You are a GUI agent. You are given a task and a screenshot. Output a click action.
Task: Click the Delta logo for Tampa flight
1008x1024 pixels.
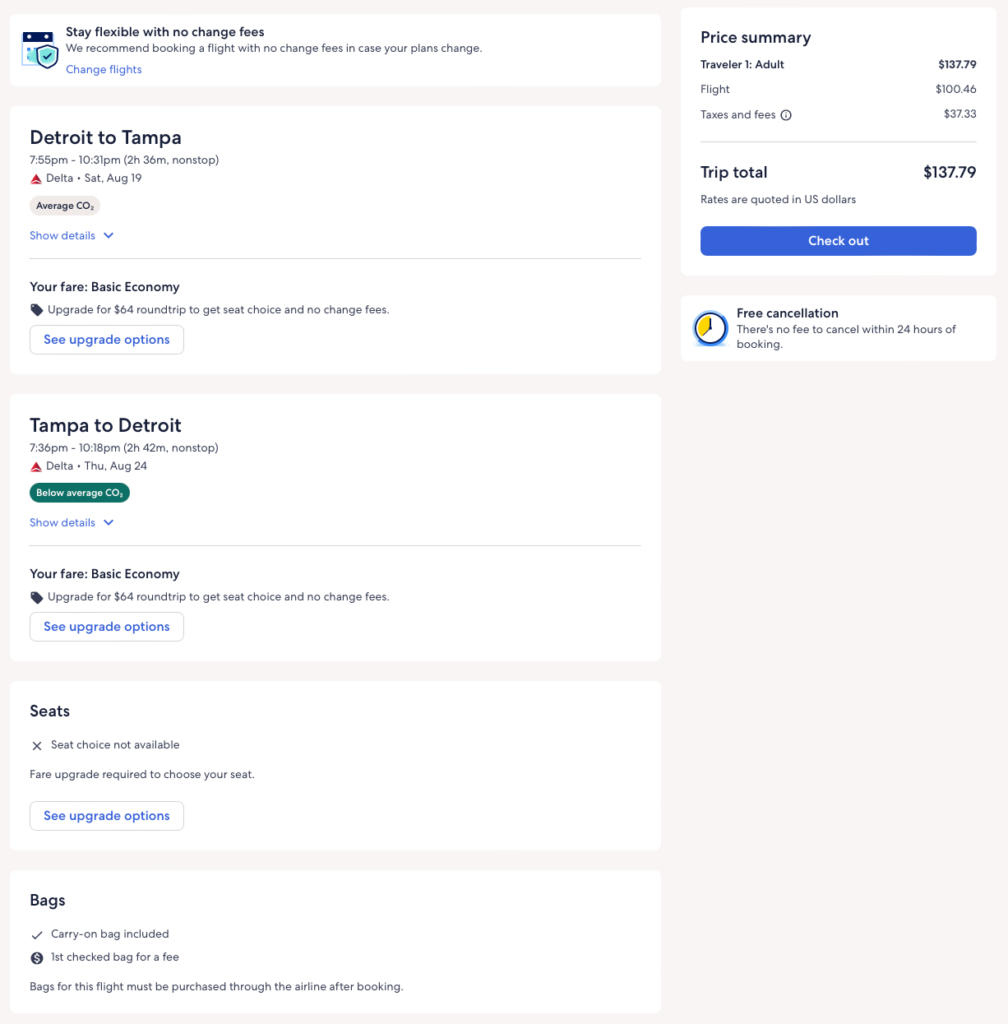(x=37, y=466)
